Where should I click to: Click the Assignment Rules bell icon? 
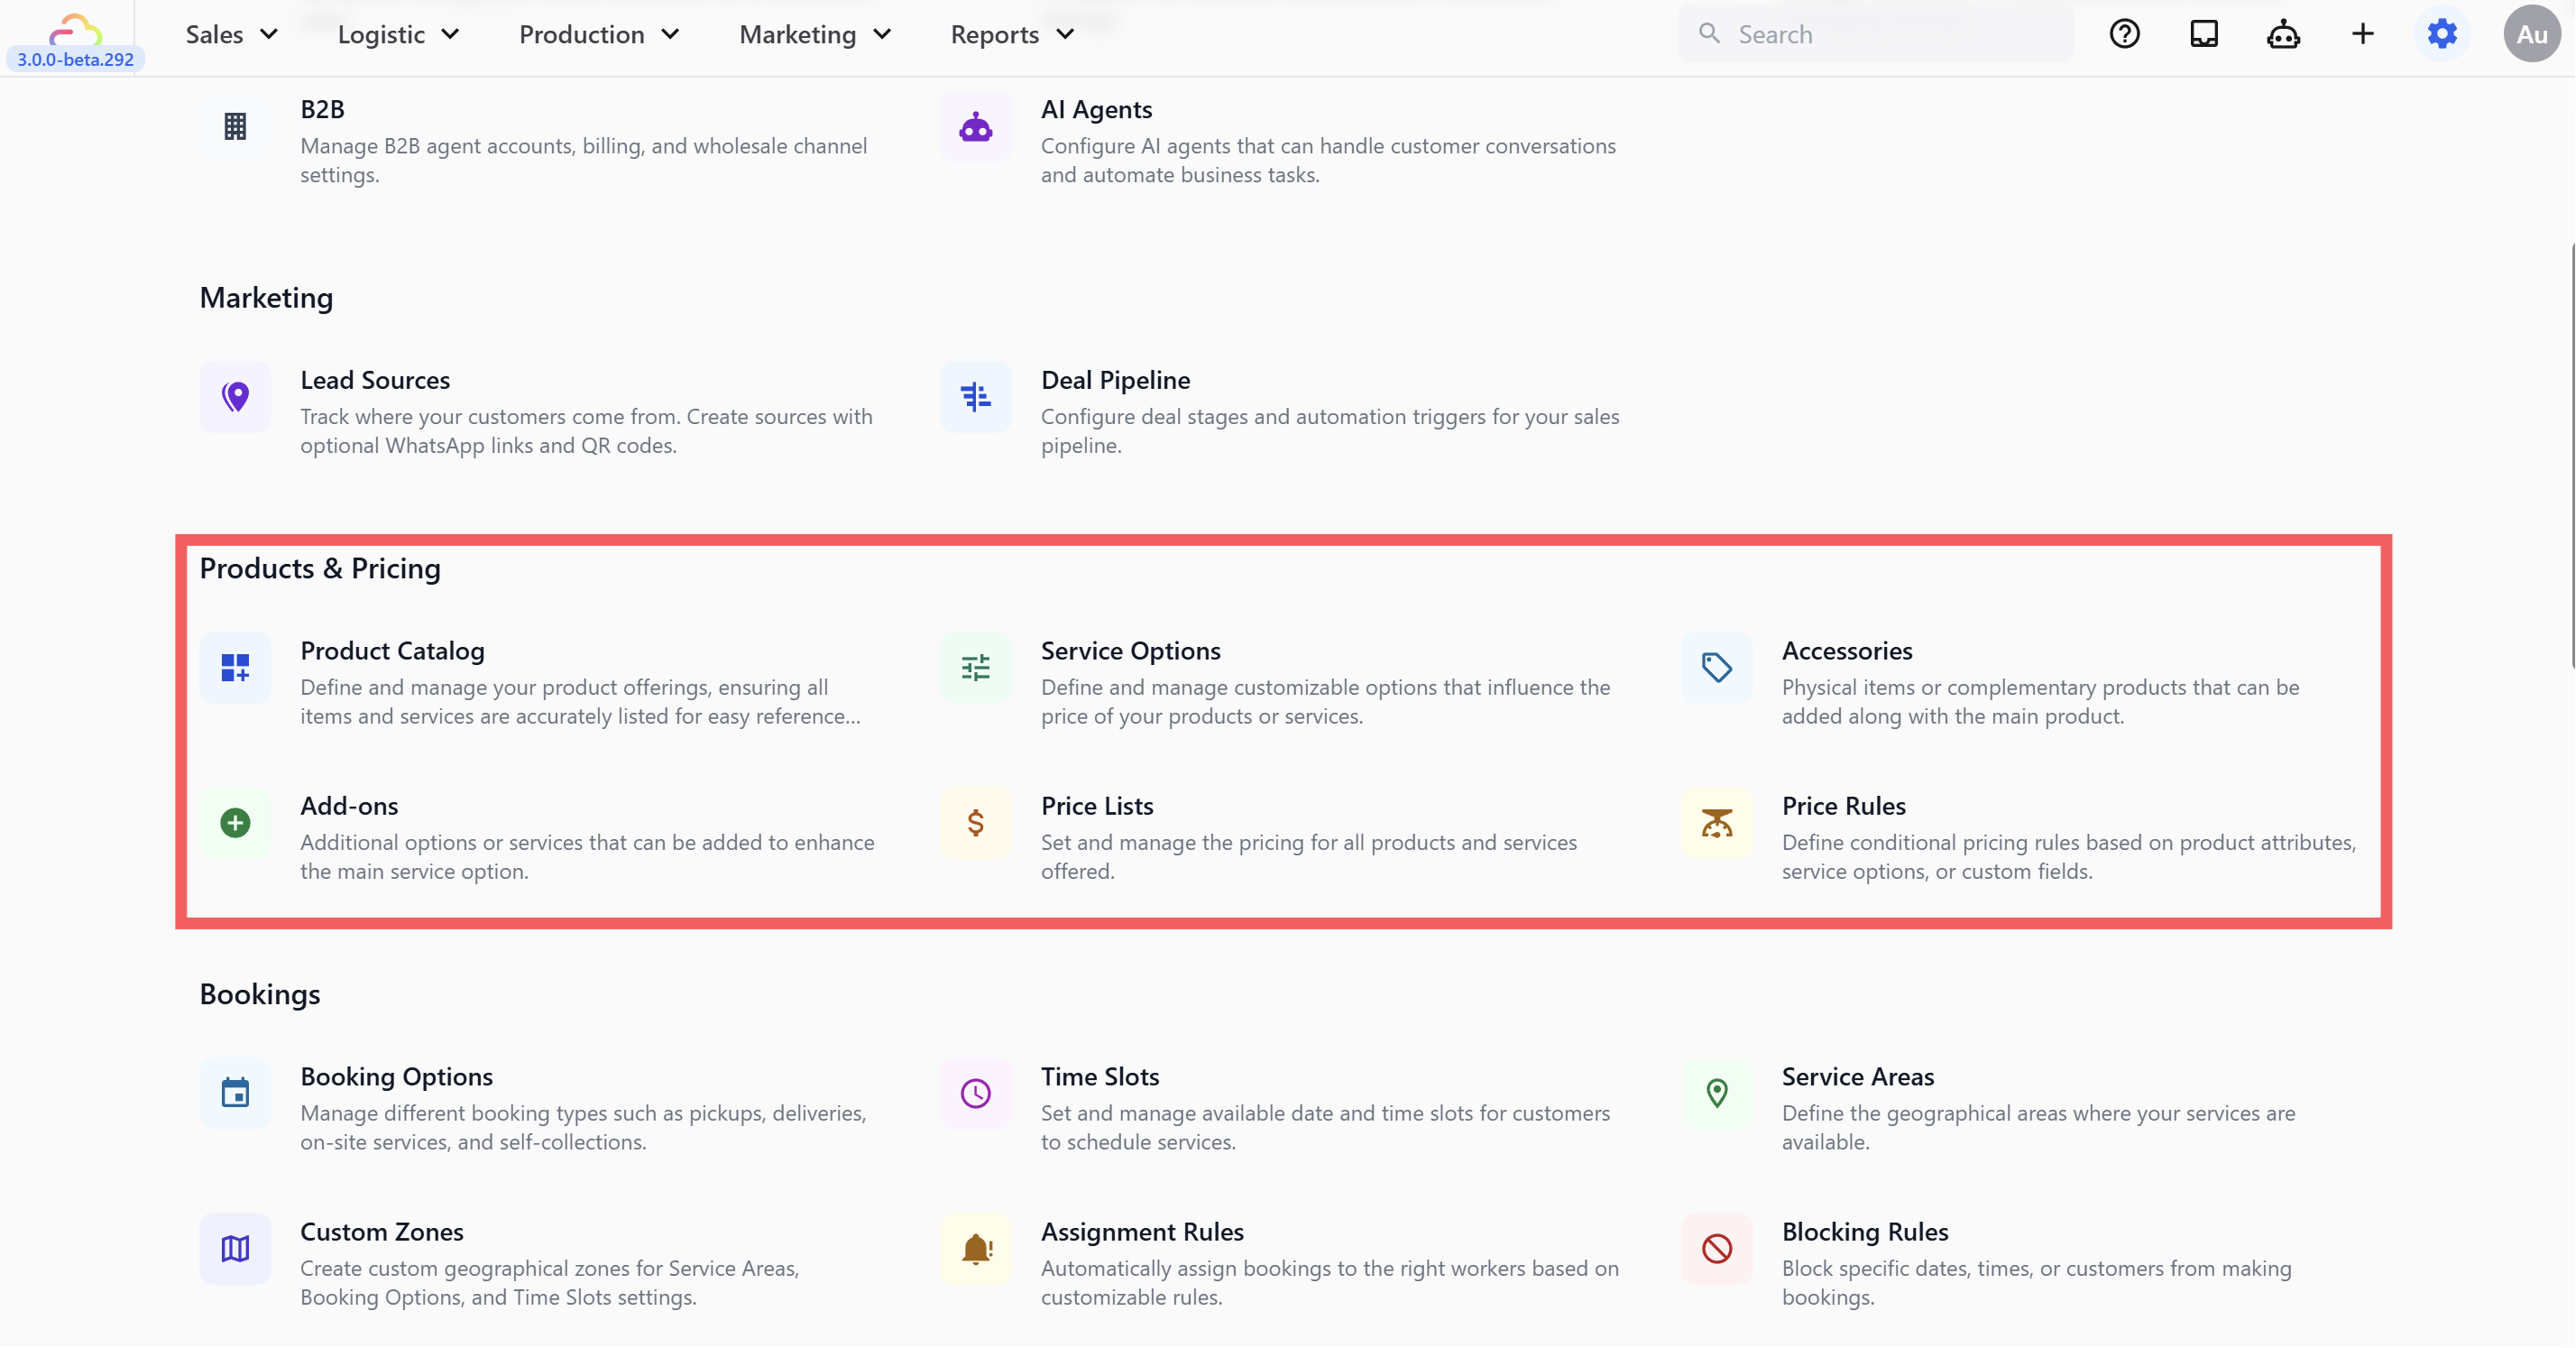coord(975,1248)
